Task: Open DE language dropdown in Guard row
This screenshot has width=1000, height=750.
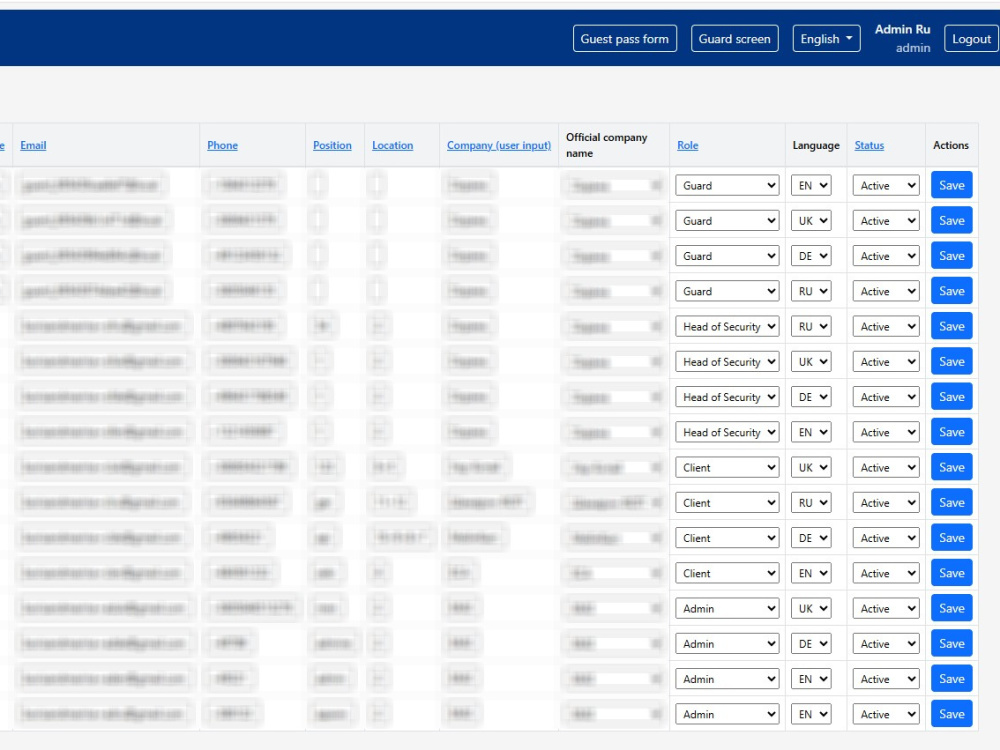Action: pos(811,256)
